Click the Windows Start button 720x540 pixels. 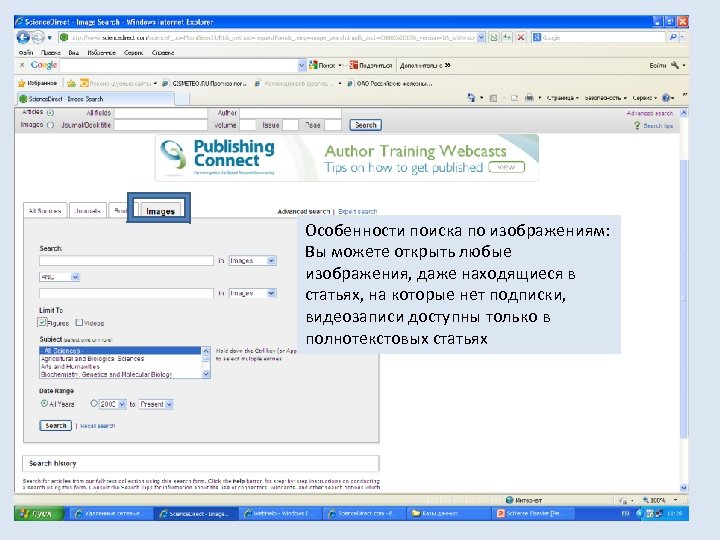pos(39,513)
